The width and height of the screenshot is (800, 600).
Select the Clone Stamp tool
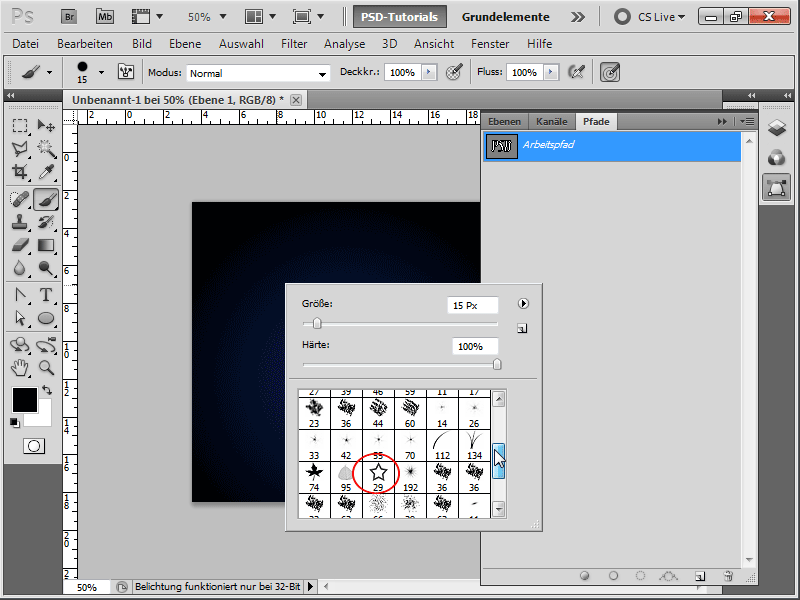(x=20, y=222)
